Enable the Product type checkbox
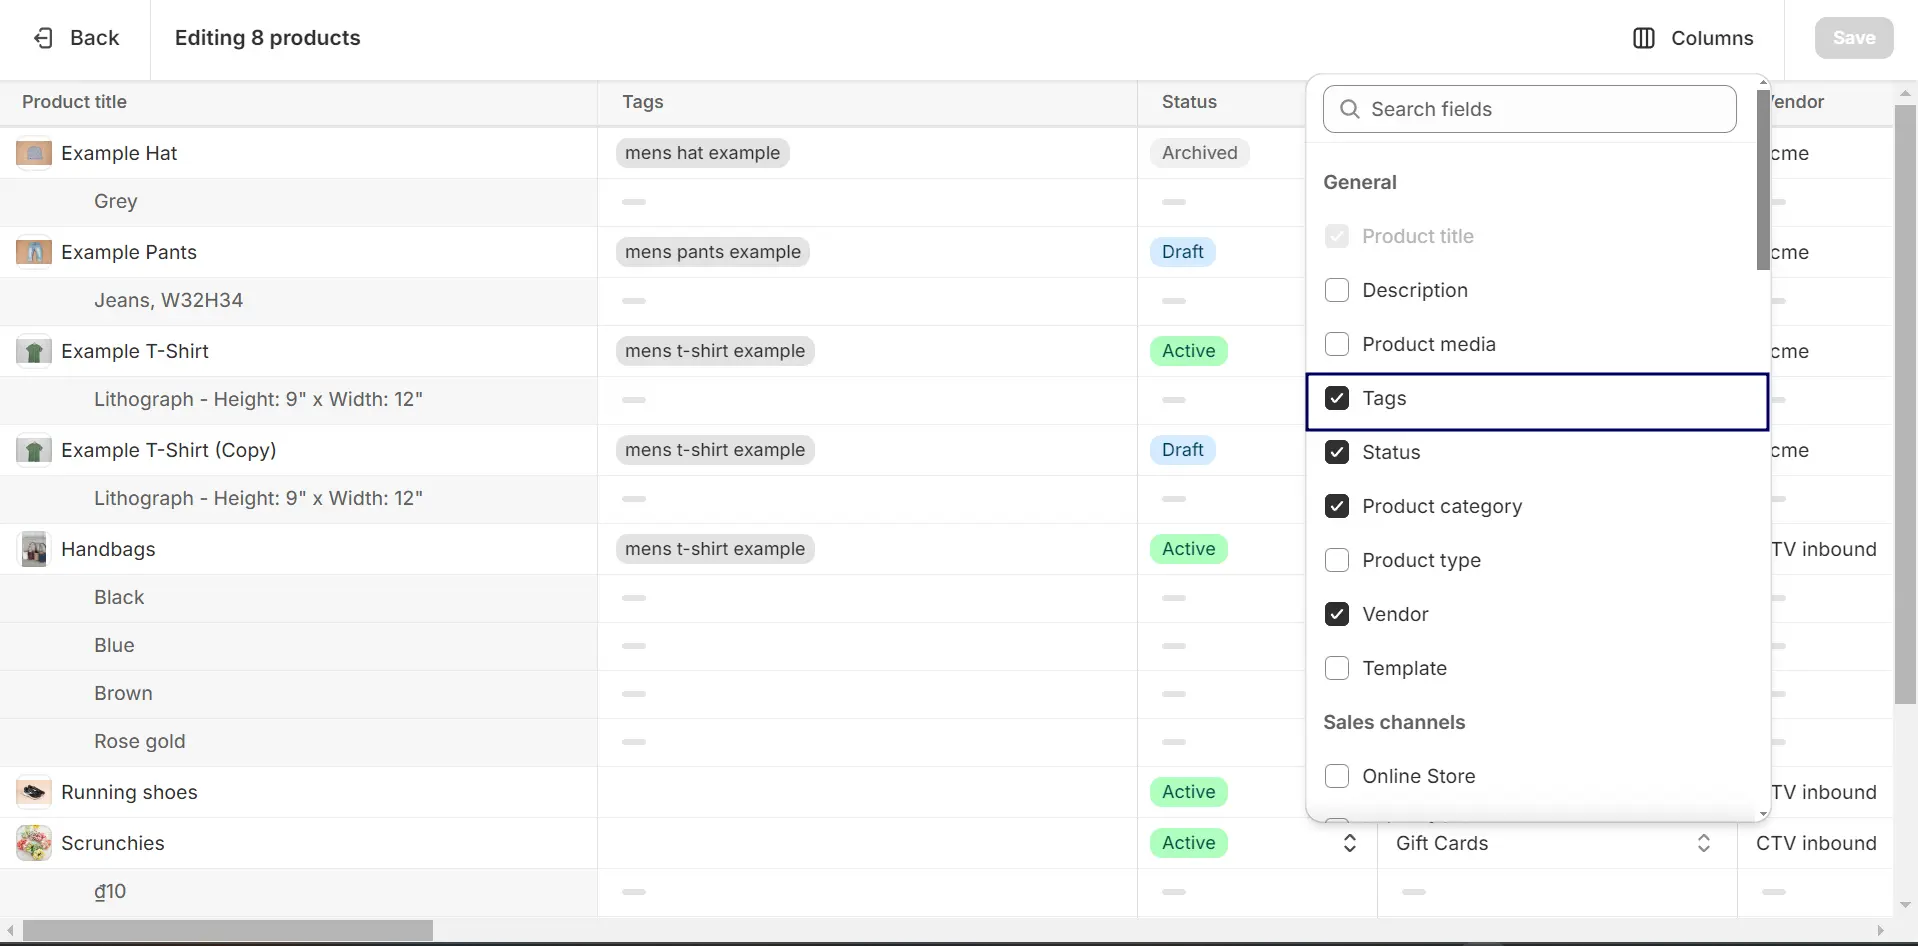Image resolution: width=1918 pixels, height=946 pixels. (x=1336, y=560)
